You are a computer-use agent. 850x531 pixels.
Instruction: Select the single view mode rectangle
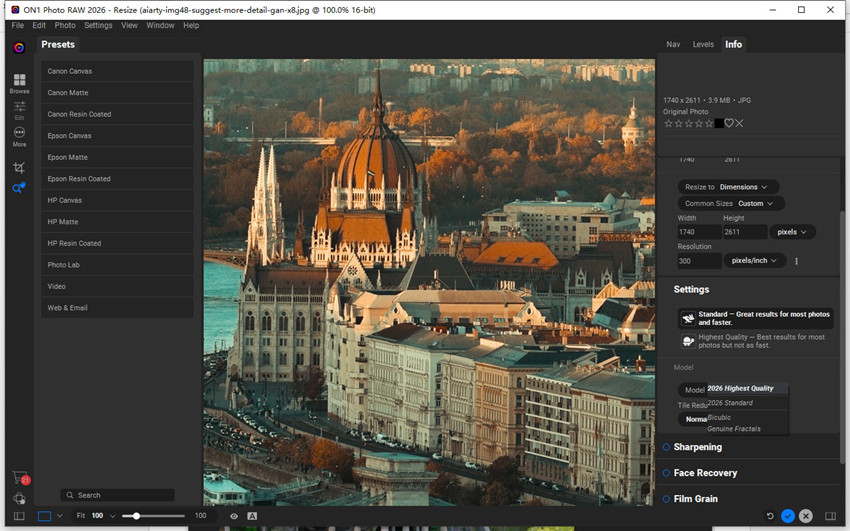point(44,516)
